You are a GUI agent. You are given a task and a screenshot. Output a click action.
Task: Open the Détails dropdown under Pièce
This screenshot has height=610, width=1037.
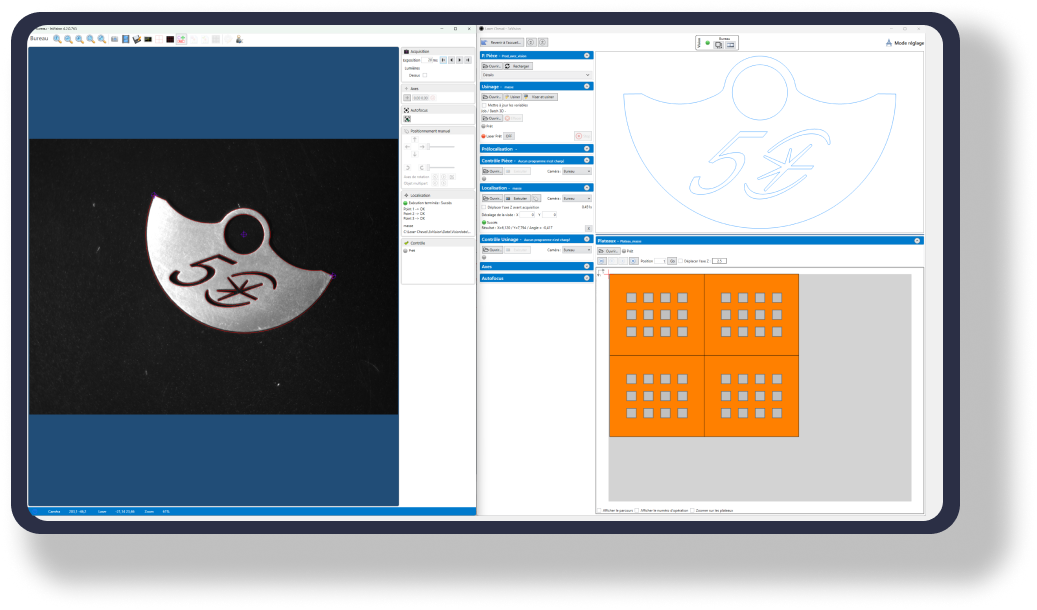pyautogui.click(x=536, y=75)
